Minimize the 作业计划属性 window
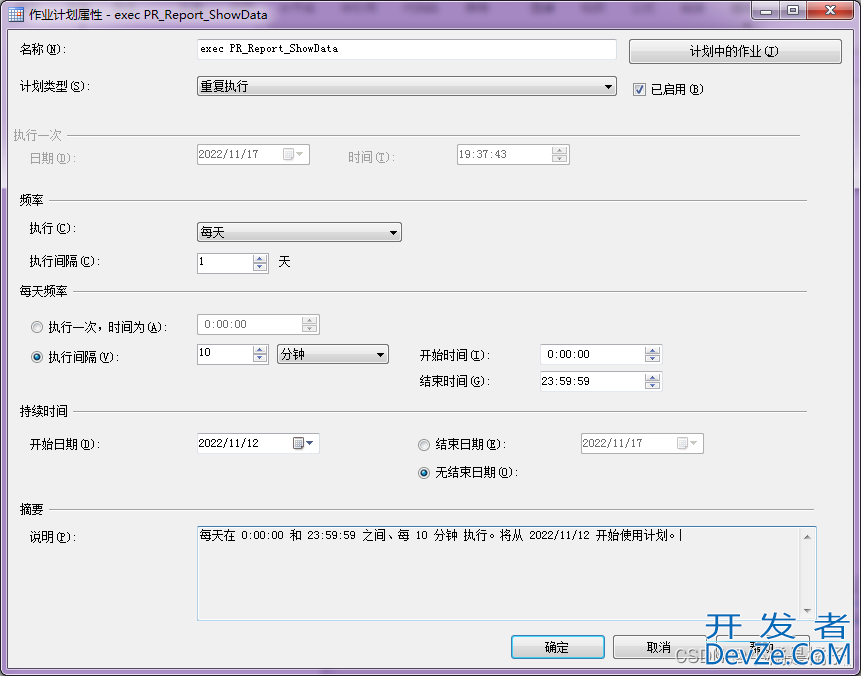The height and width of the screenshot is (676, 861). coord(767,10)
